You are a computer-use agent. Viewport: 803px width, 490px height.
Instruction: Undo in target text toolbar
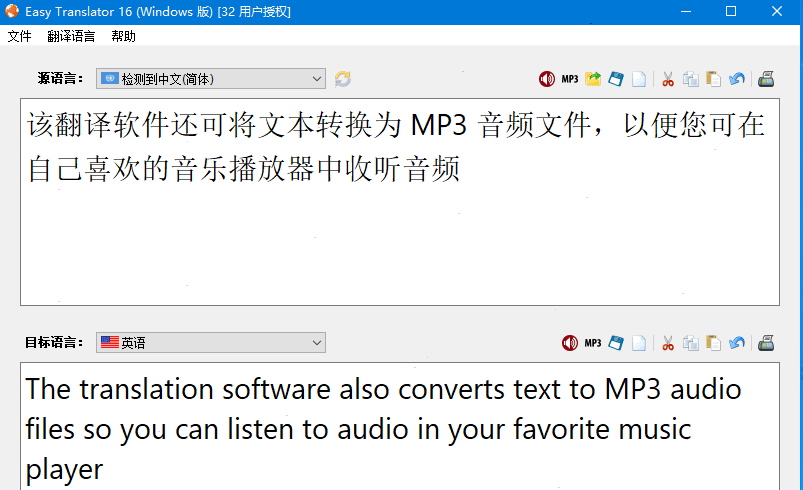pyautogui.click(x=736, y=343)
